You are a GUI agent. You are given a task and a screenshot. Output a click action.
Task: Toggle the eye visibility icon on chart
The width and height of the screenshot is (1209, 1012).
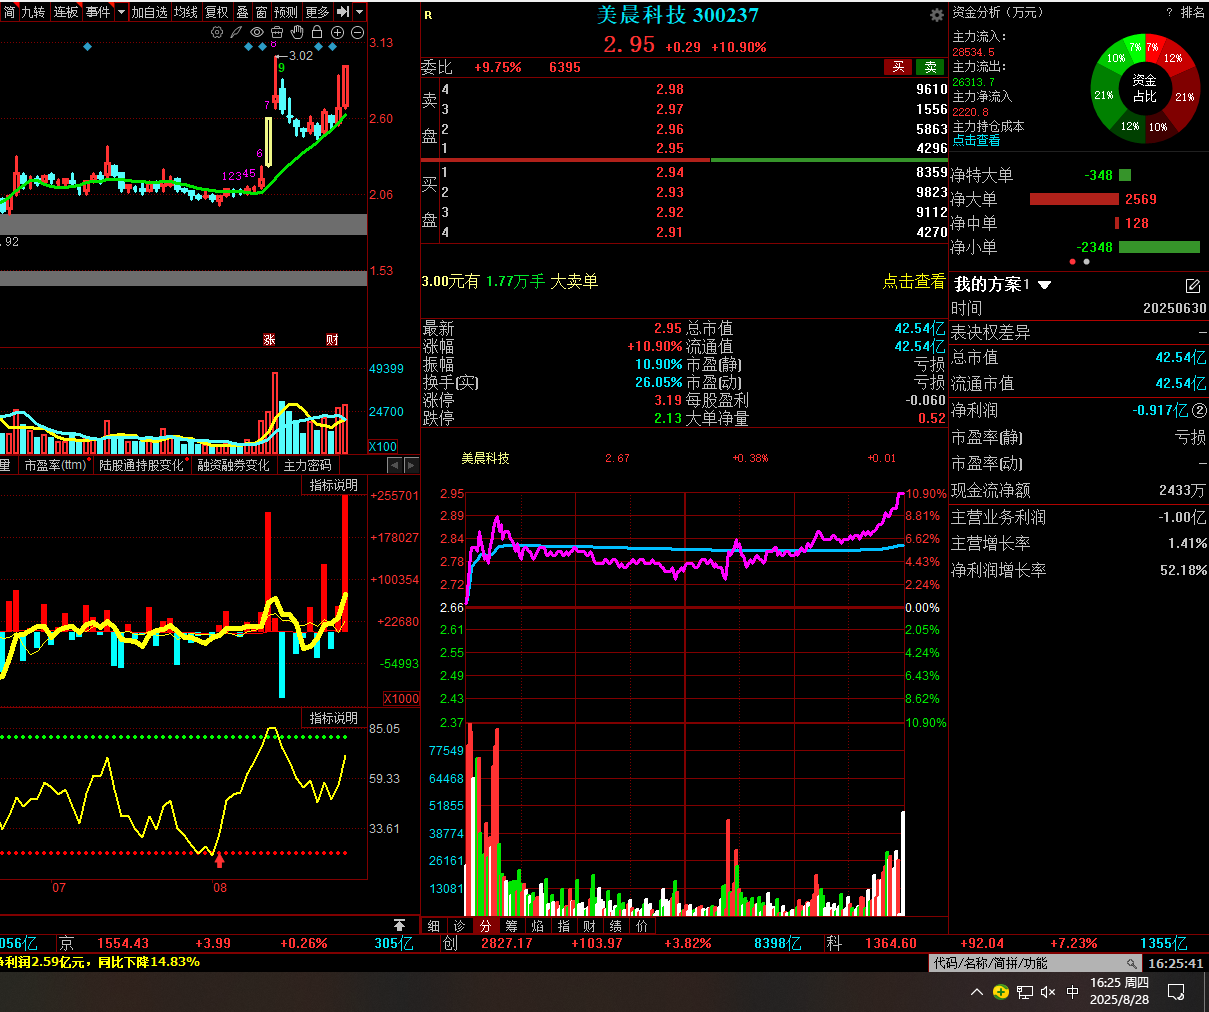[x=257, y=32]
